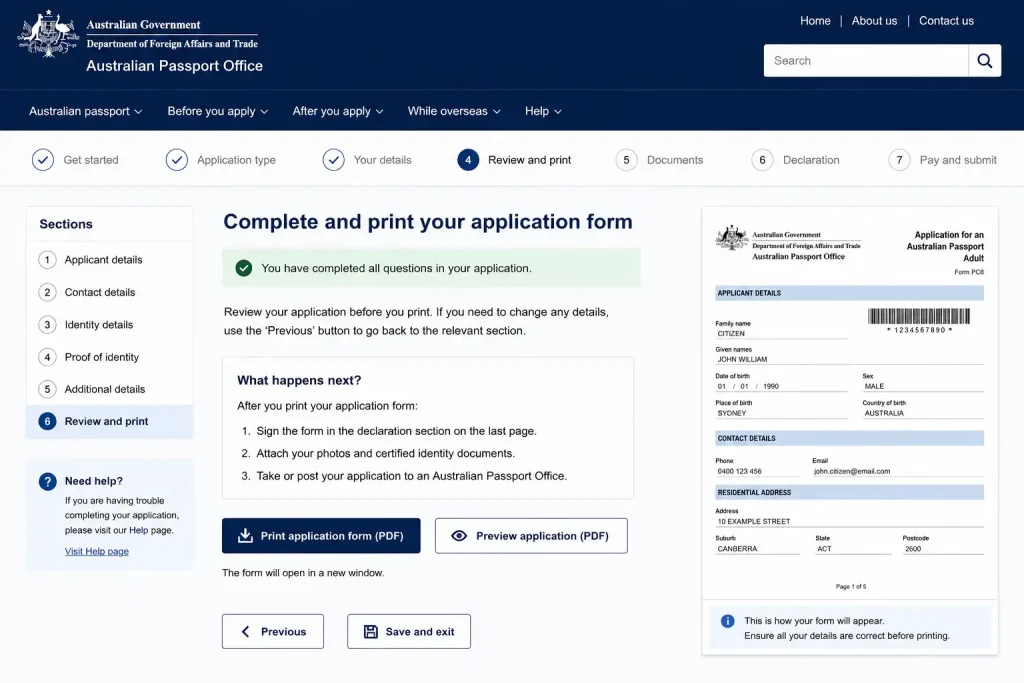Screen dimensions: 1024x683
Task: Click the 'Need help?' heading text
Action: tap(93, 481)
